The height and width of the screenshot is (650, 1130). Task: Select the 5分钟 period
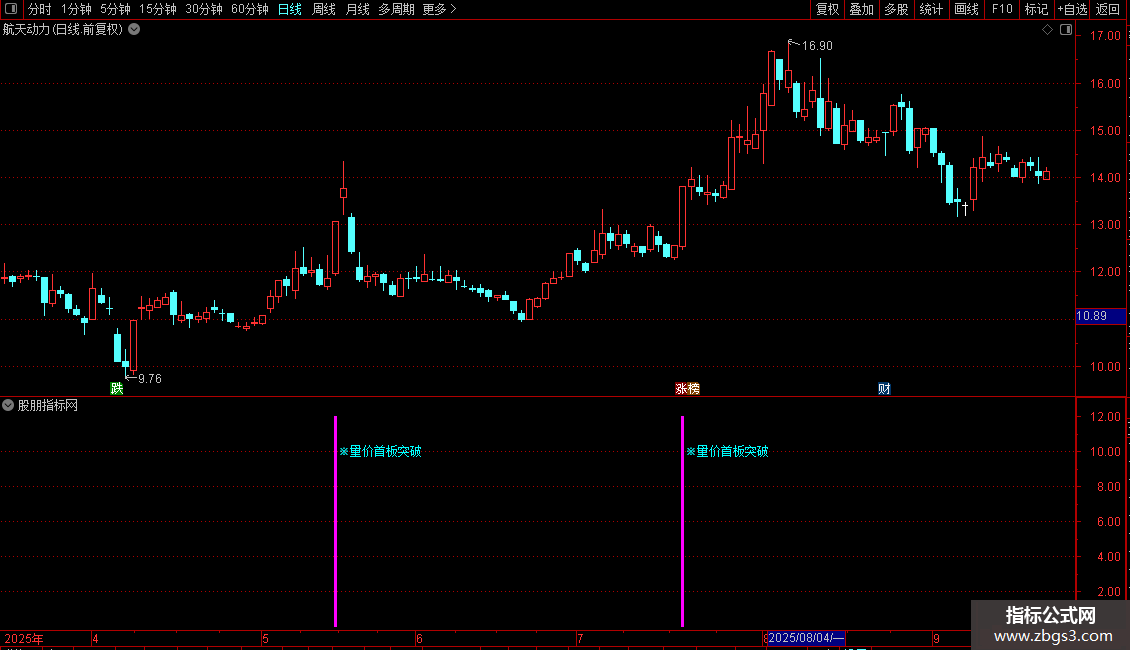point(115,9)
